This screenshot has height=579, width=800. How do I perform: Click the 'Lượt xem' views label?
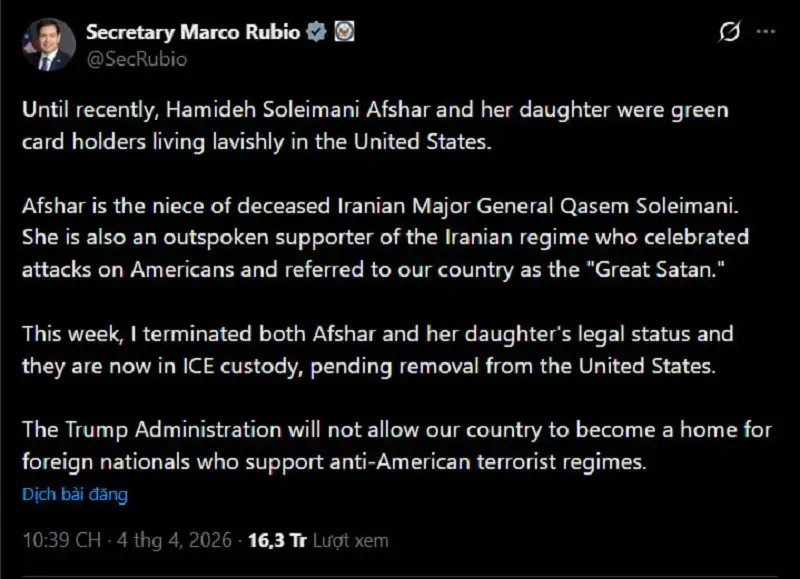click(349, 541)
